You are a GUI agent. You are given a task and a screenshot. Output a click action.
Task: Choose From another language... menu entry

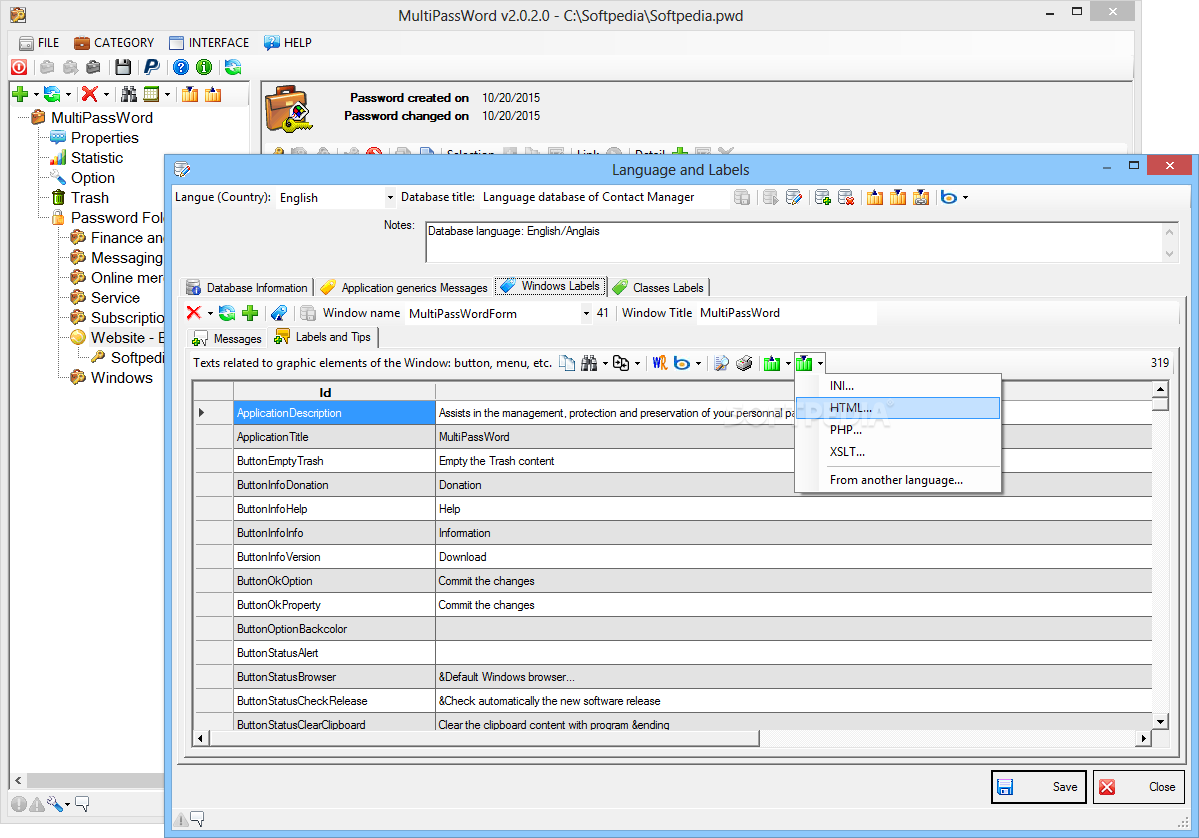tap(898, 480)
